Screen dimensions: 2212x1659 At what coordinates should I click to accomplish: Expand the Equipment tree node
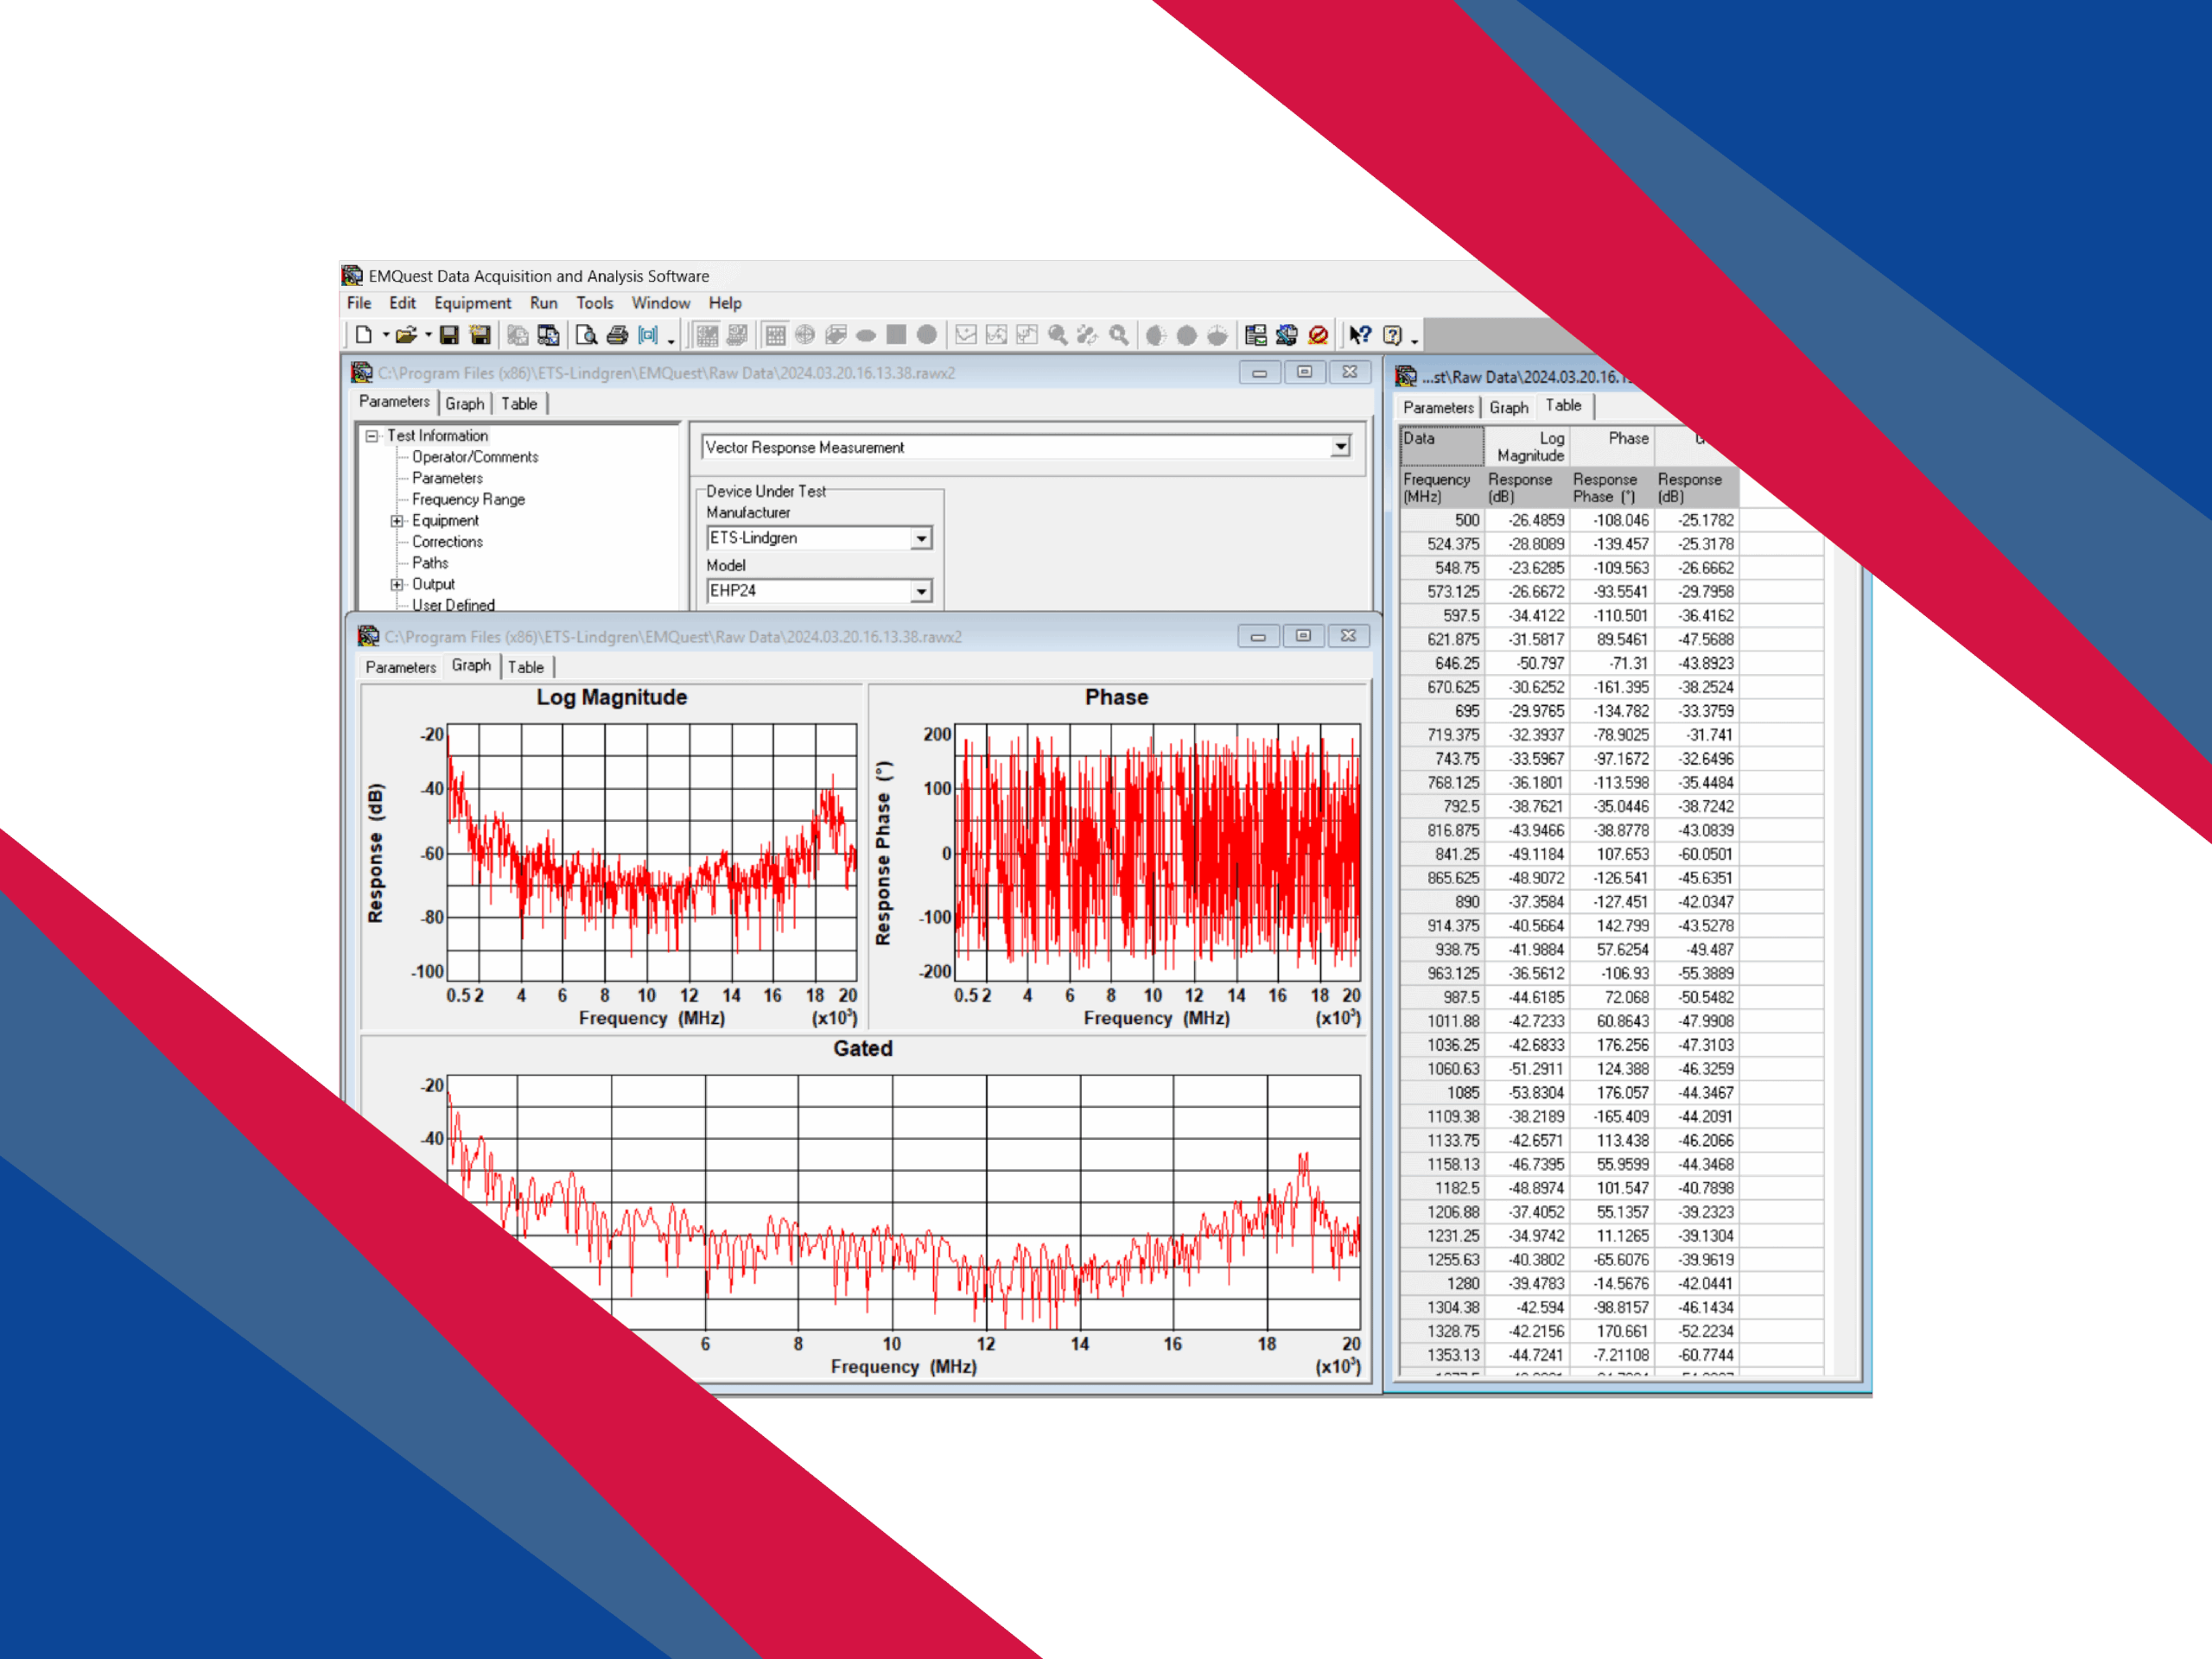(397, 521)
